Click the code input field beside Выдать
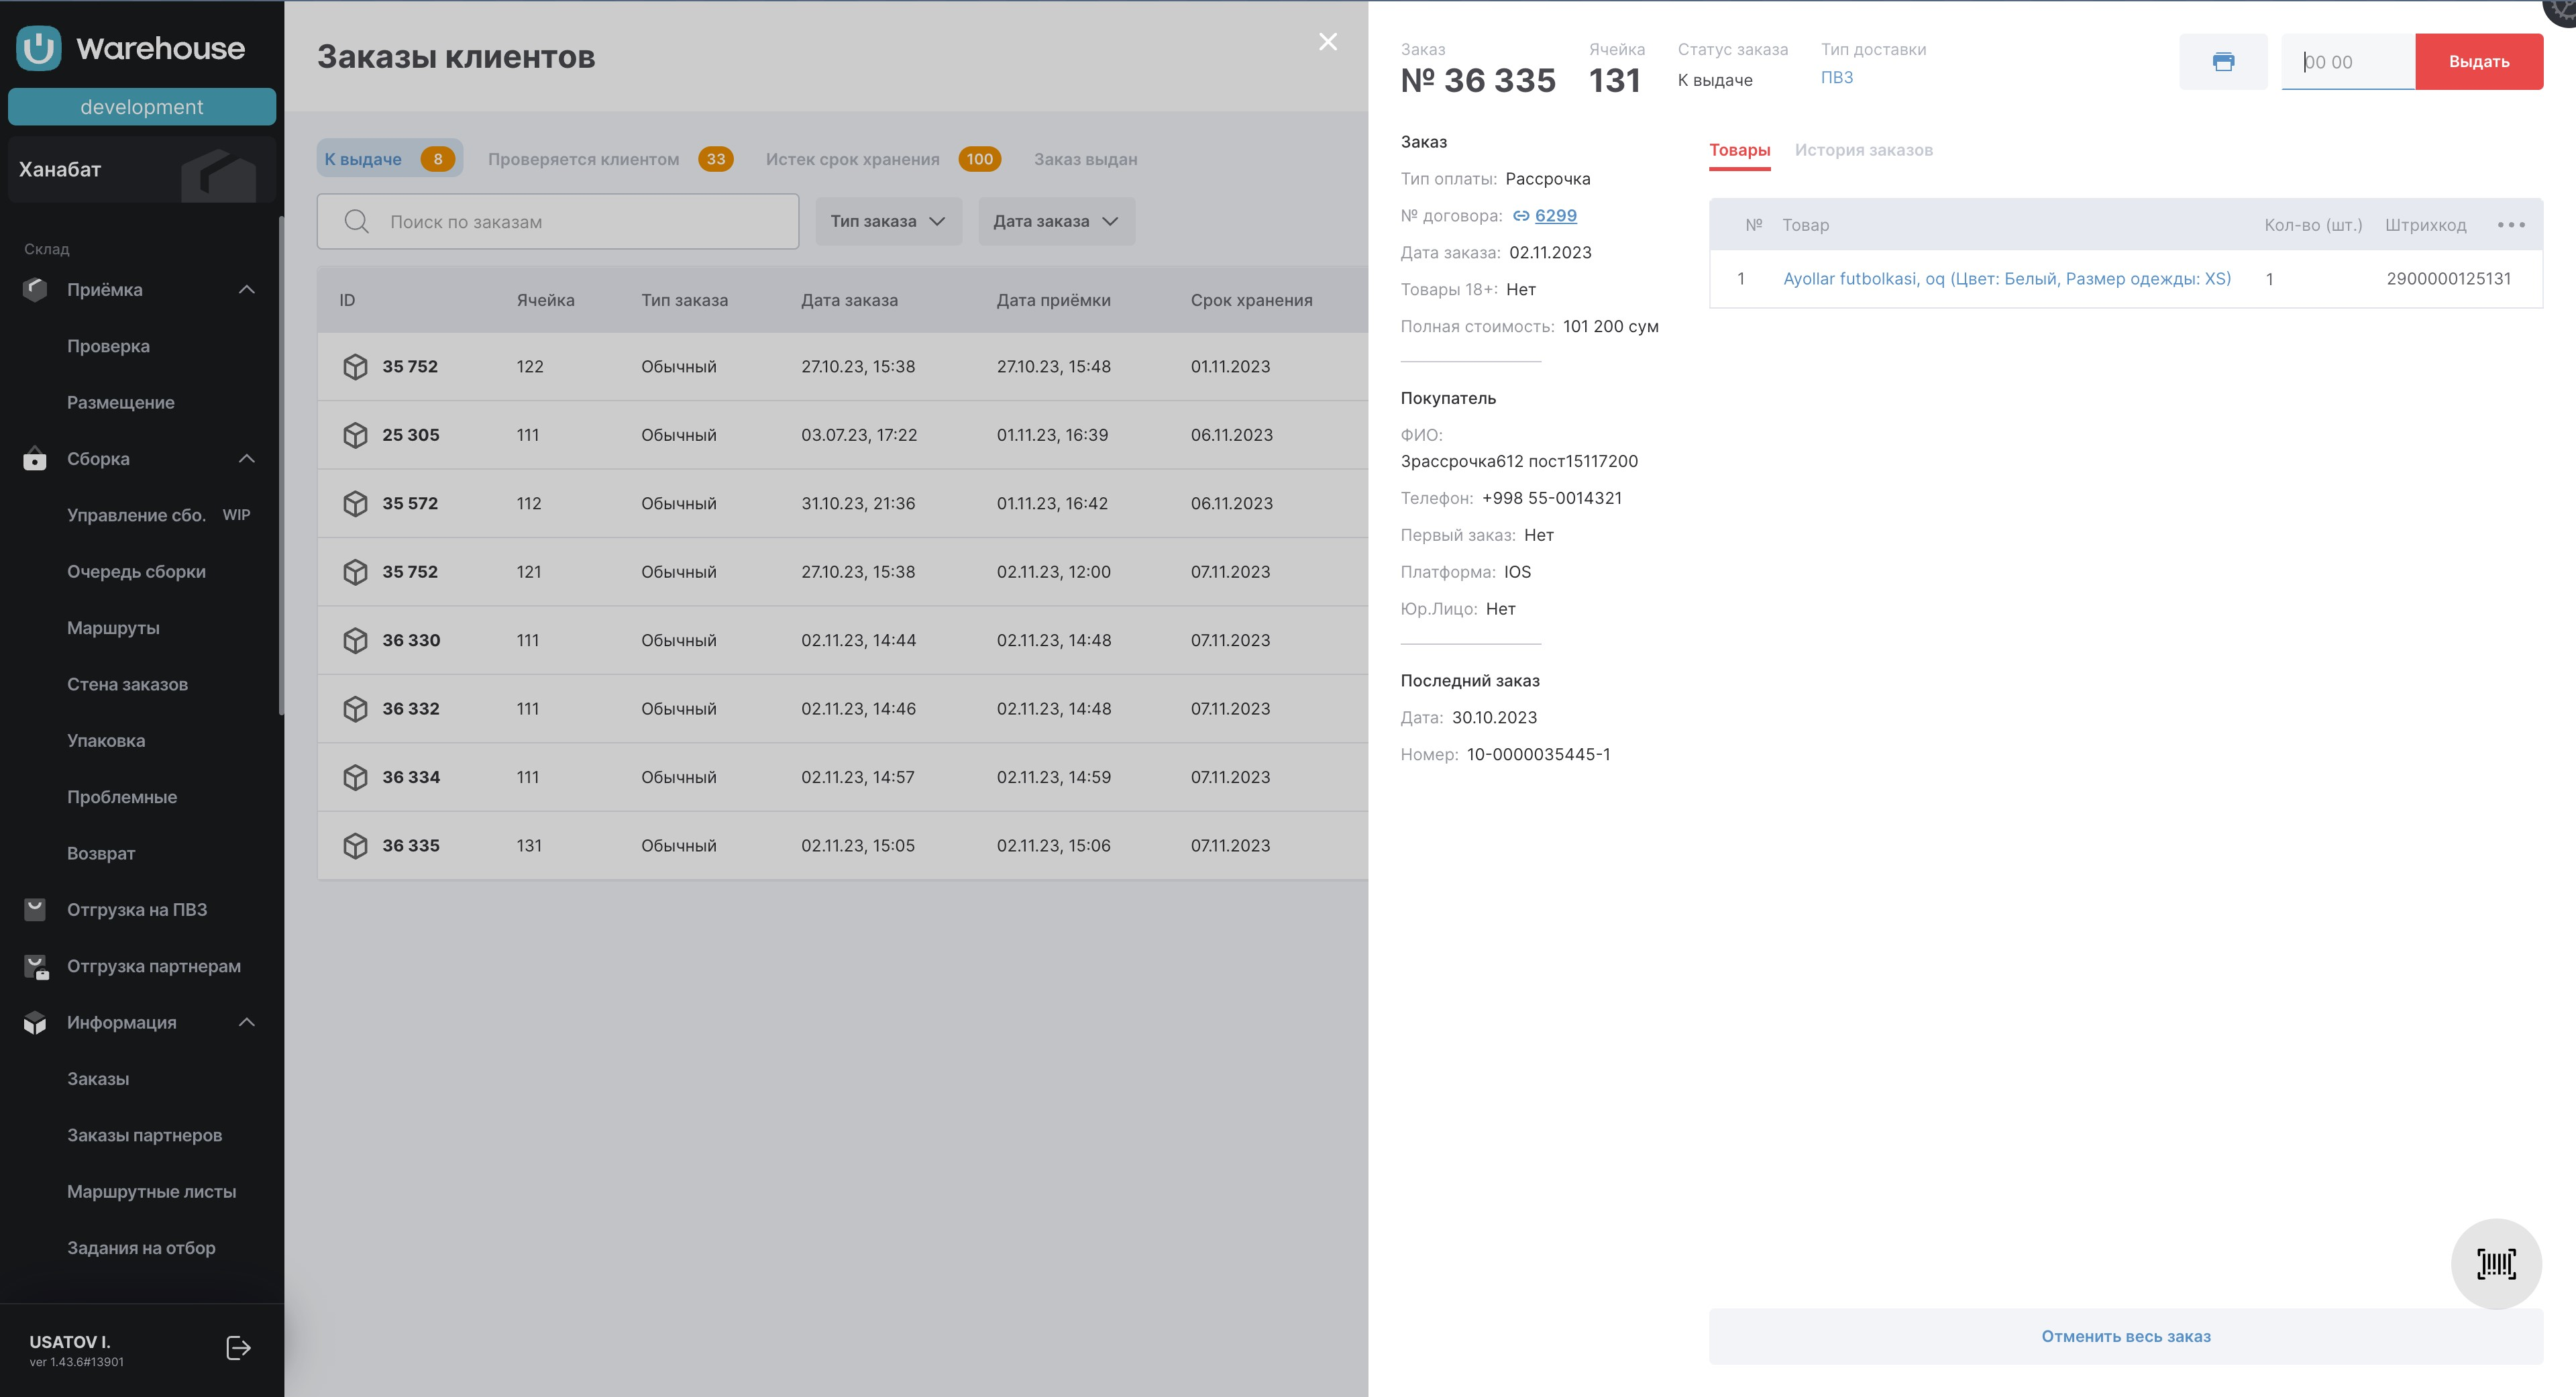The height and width of the screenshot is (1397, 2576). pos(2347,62)
